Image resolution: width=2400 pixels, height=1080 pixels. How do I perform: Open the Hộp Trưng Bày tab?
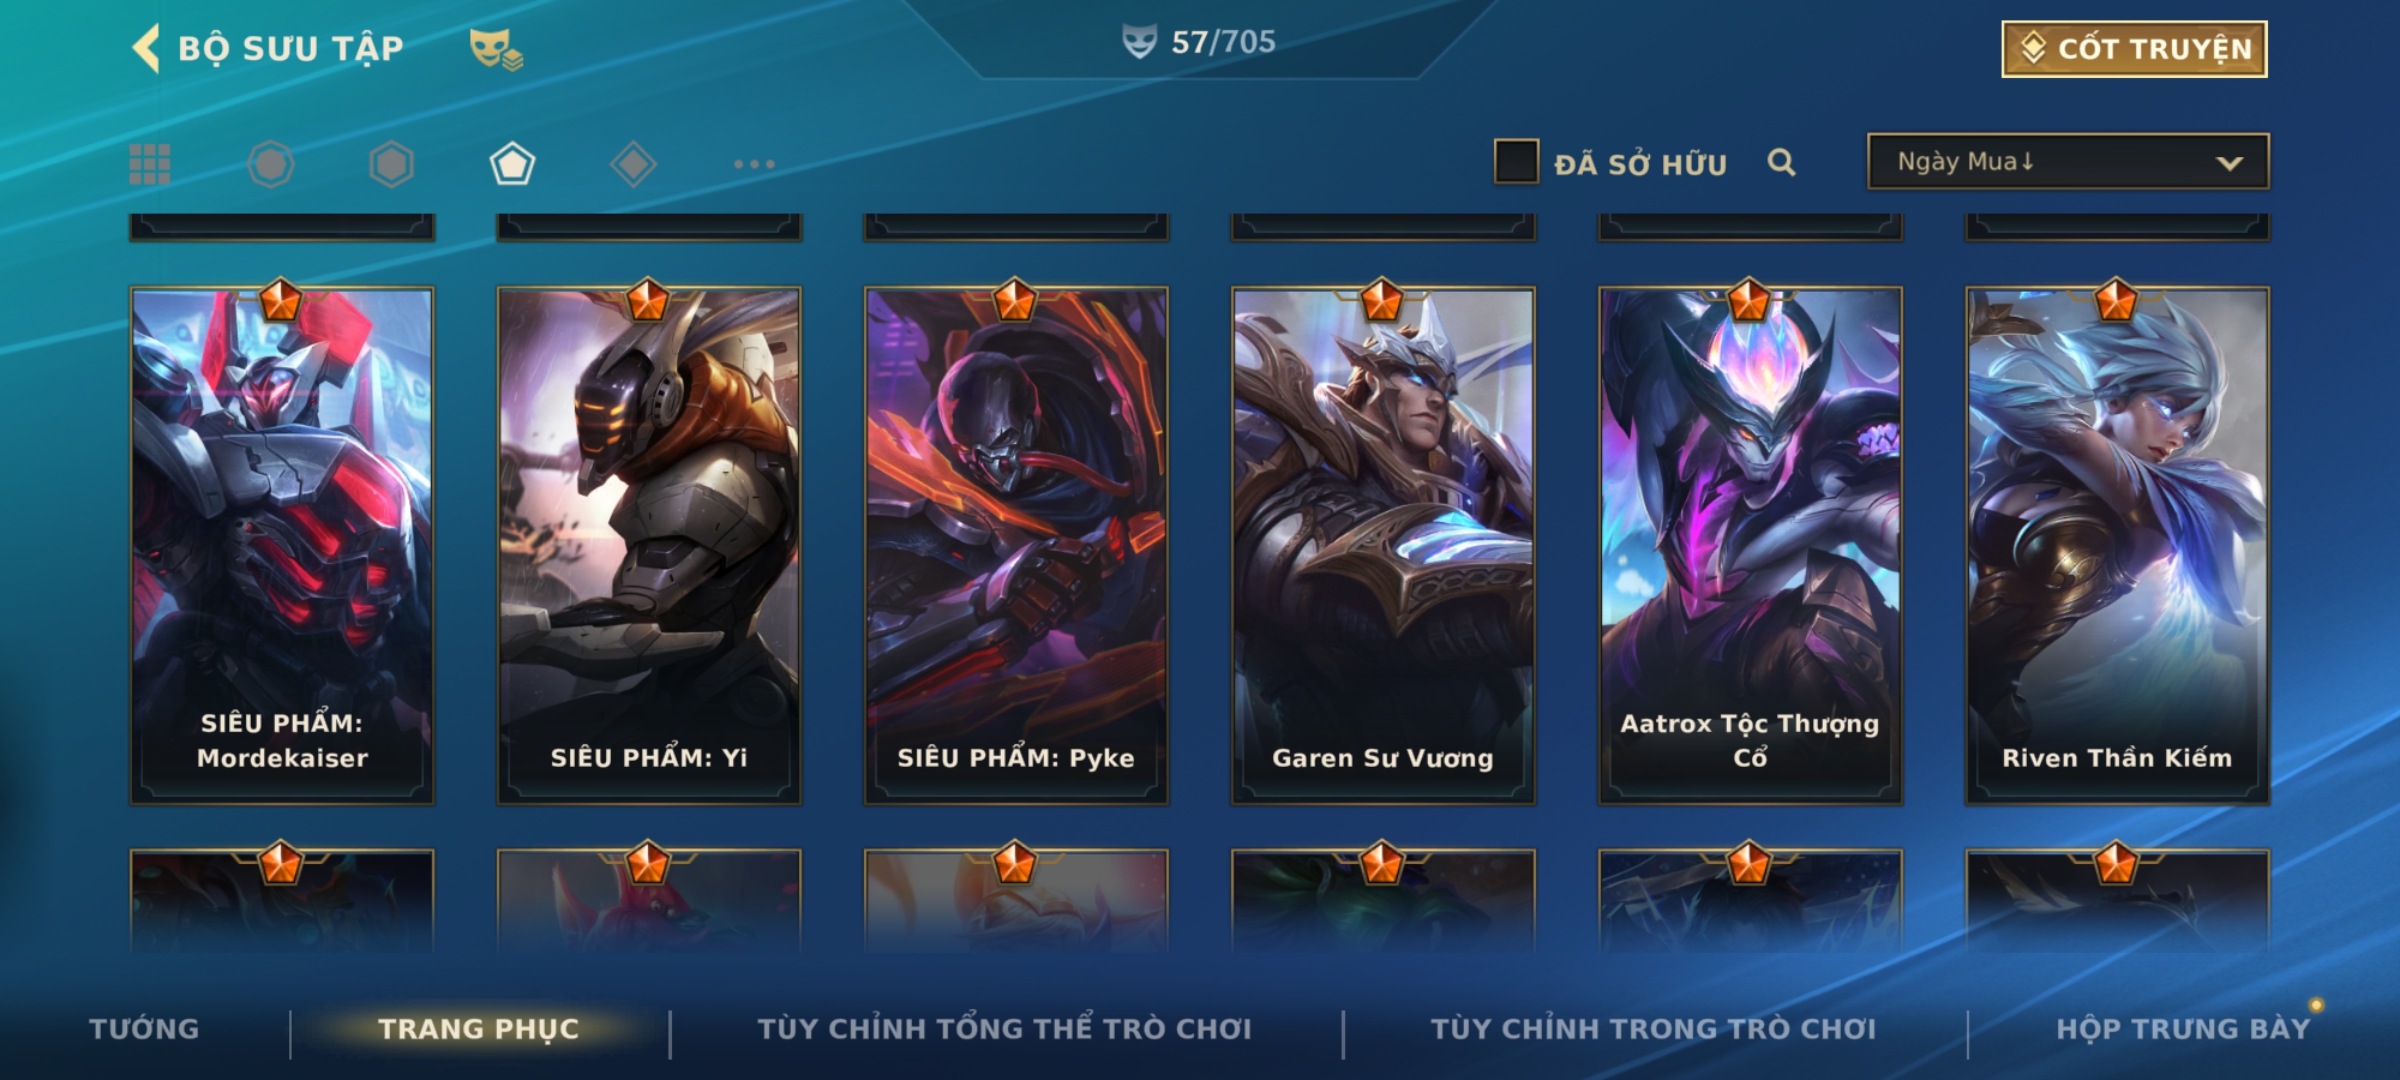2183,1029
